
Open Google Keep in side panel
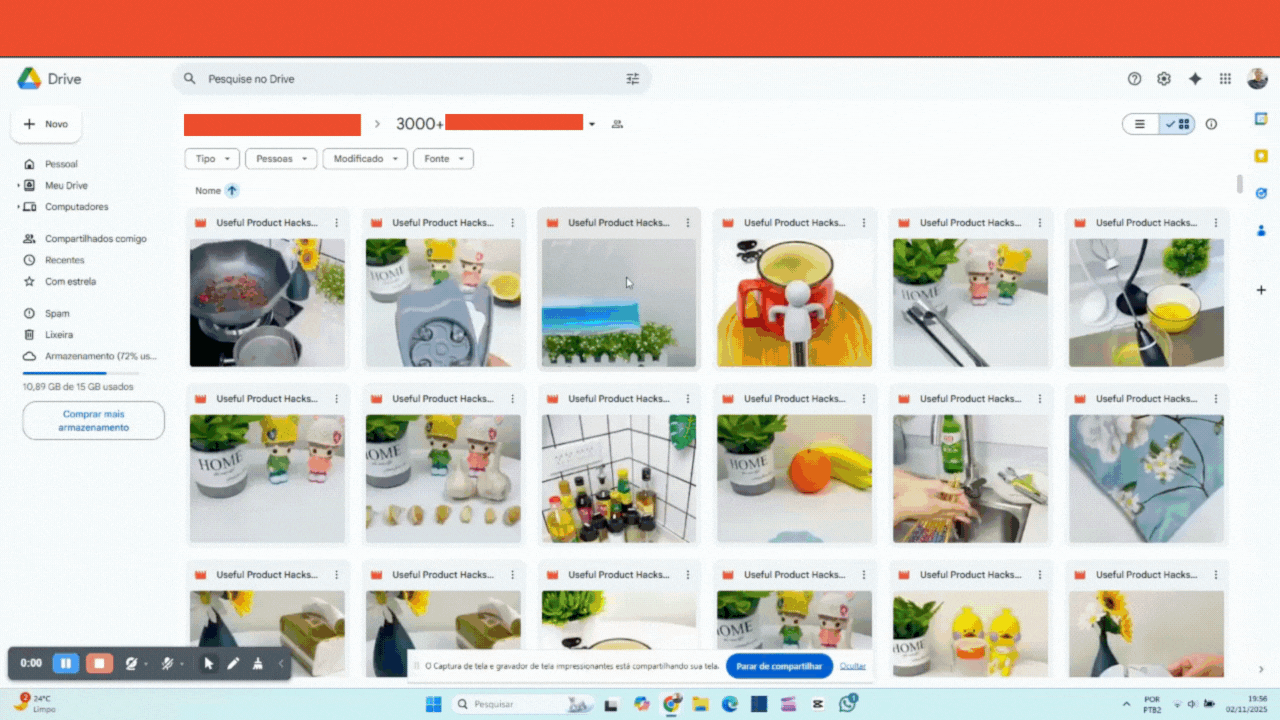1261,156
